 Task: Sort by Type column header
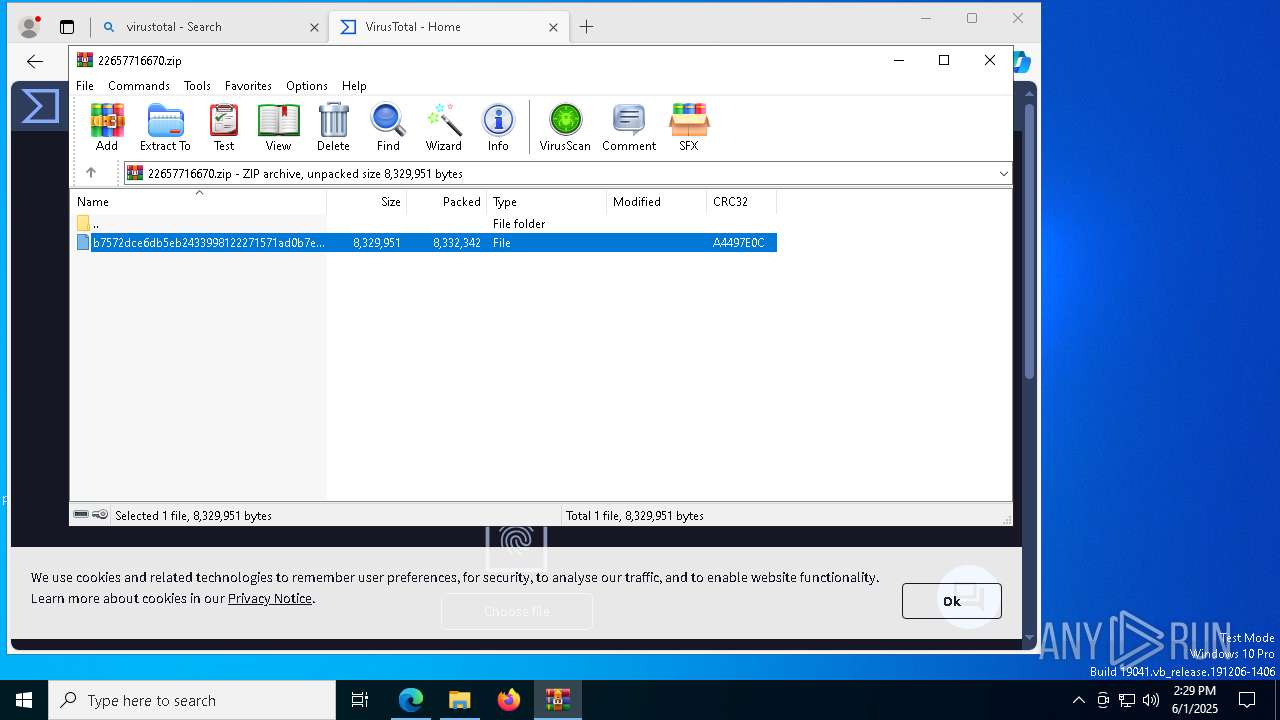(546, 202)
